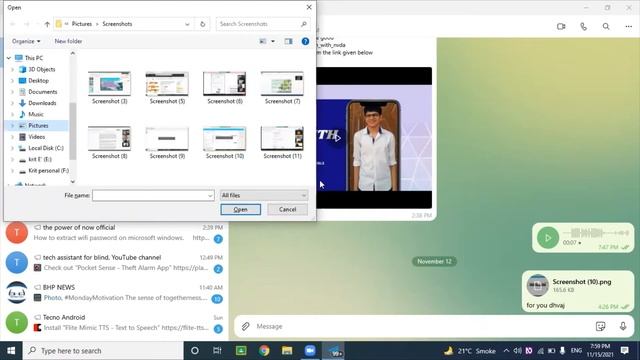Select 3D Objects in navigation pane
Screen dimensions: 640x360
point(41,69)
